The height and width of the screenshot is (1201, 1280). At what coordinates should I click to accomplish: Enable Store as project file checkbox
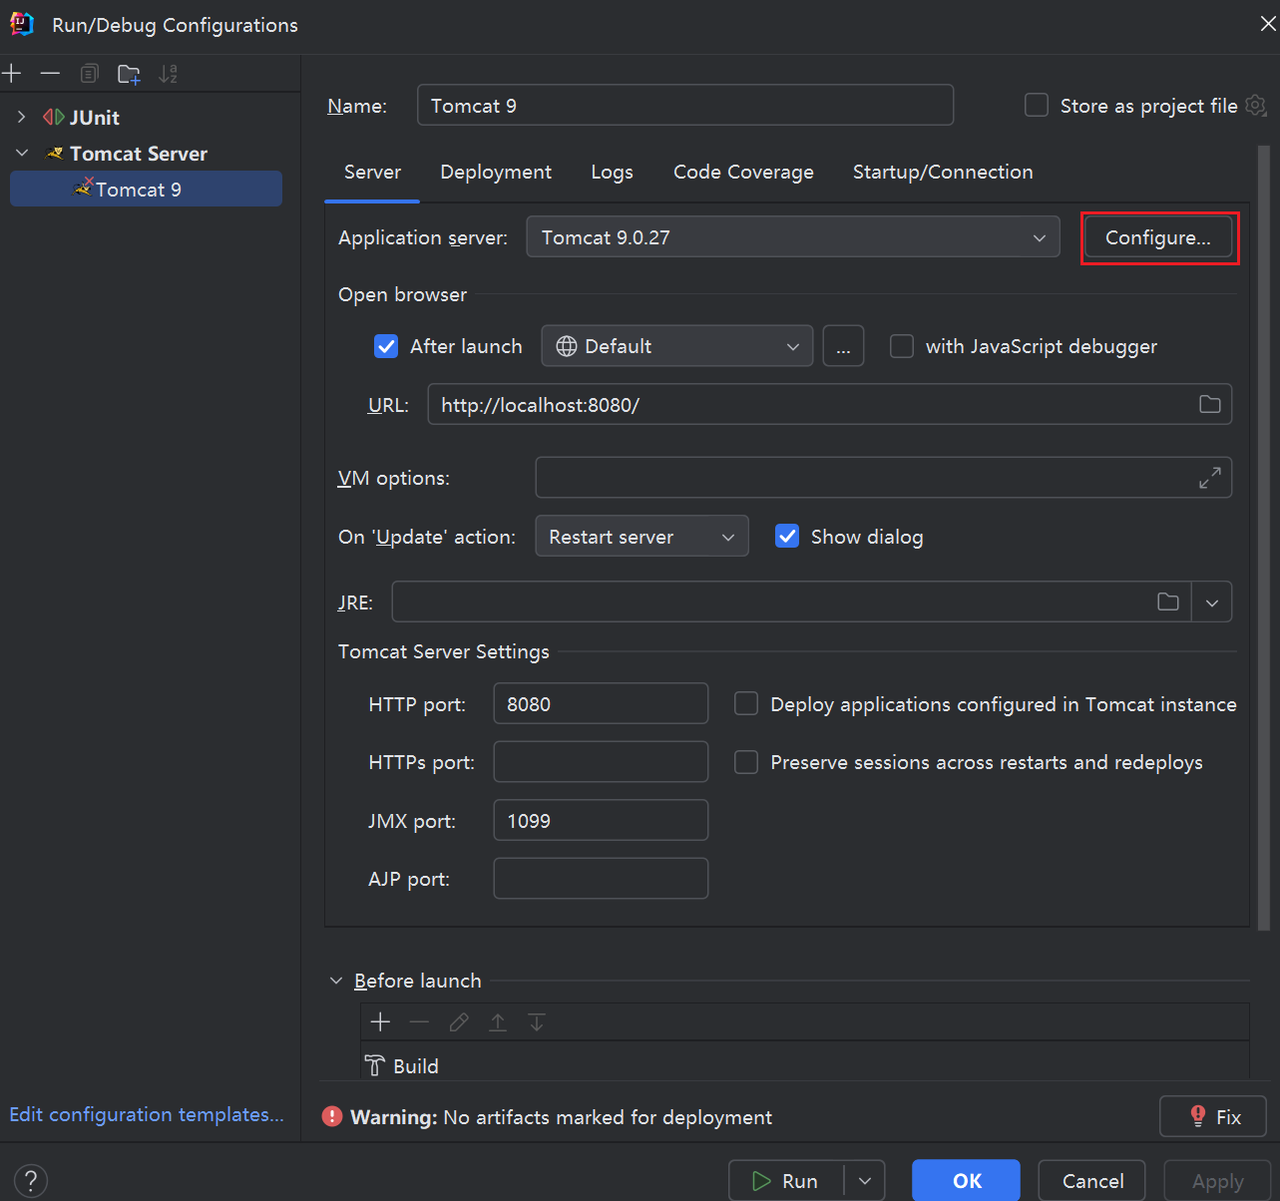coord(1037,105)
